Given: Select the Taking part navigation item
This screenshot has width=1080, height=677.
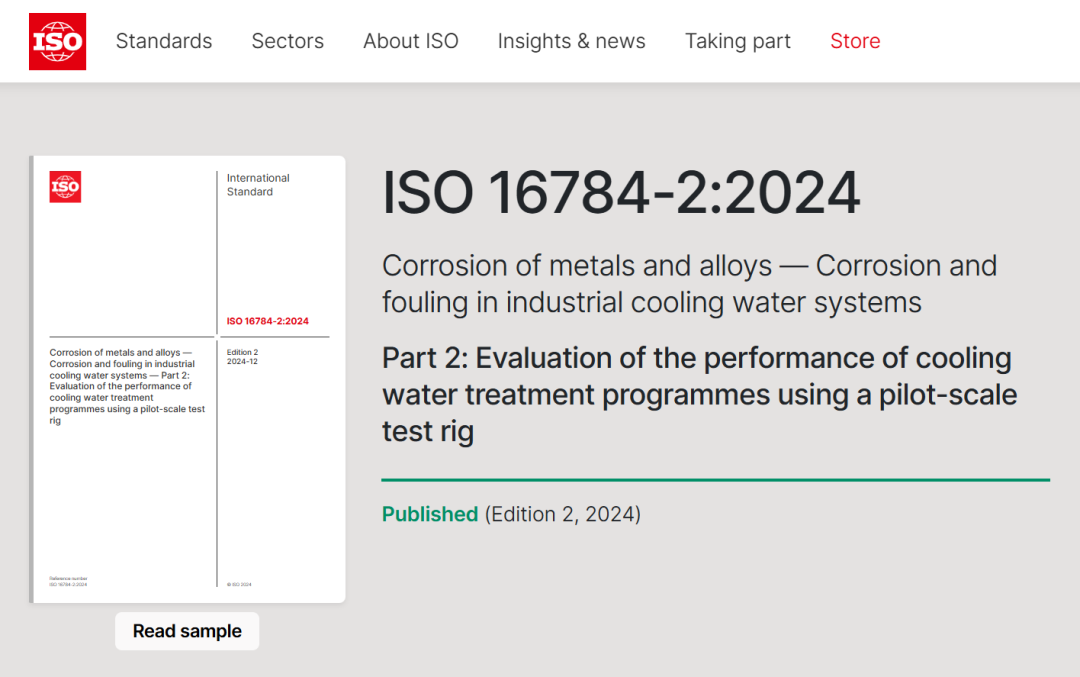Looking at the screenshot, I should 737,41.
